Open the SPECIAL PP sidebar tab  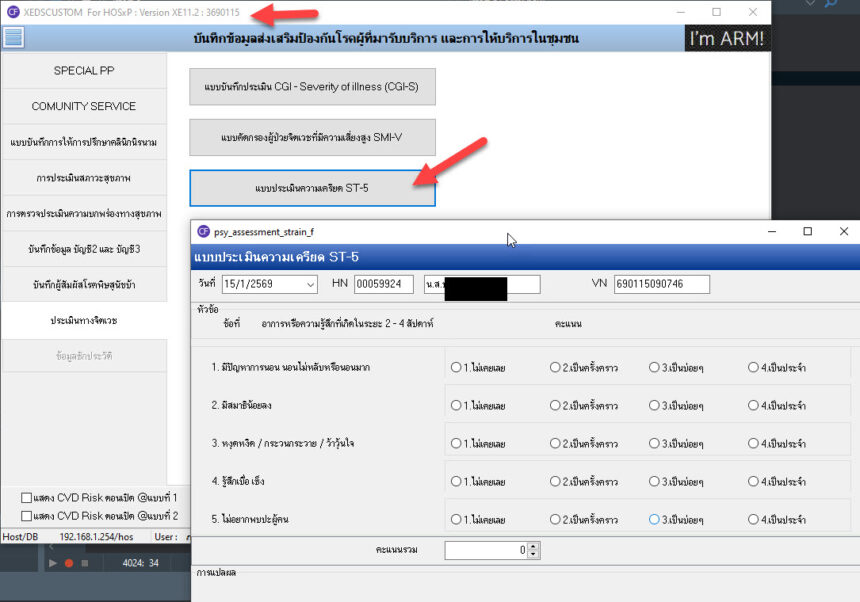pos(84,71)
